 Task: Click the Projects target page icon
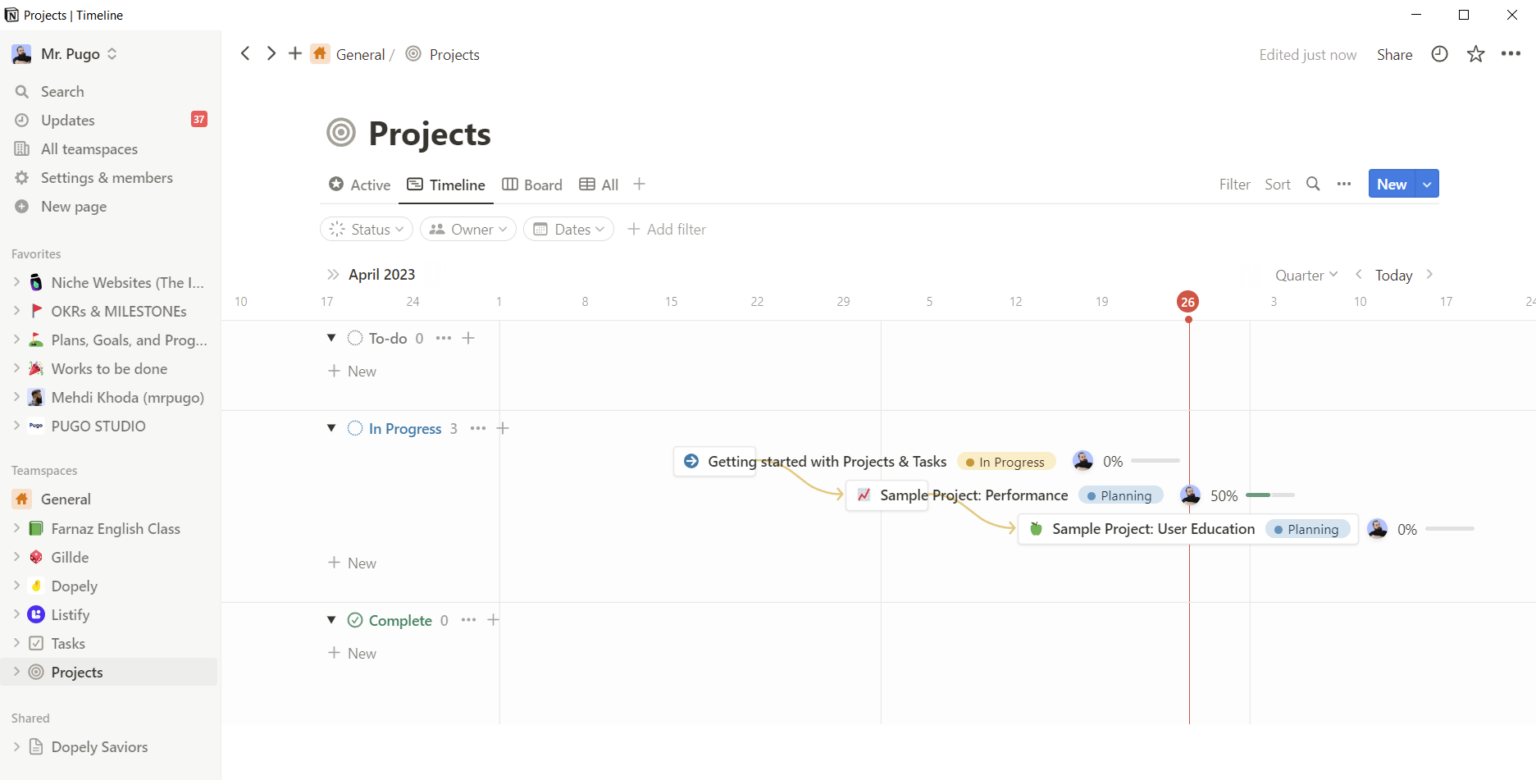pyautogui.click(x=340, y=132)
